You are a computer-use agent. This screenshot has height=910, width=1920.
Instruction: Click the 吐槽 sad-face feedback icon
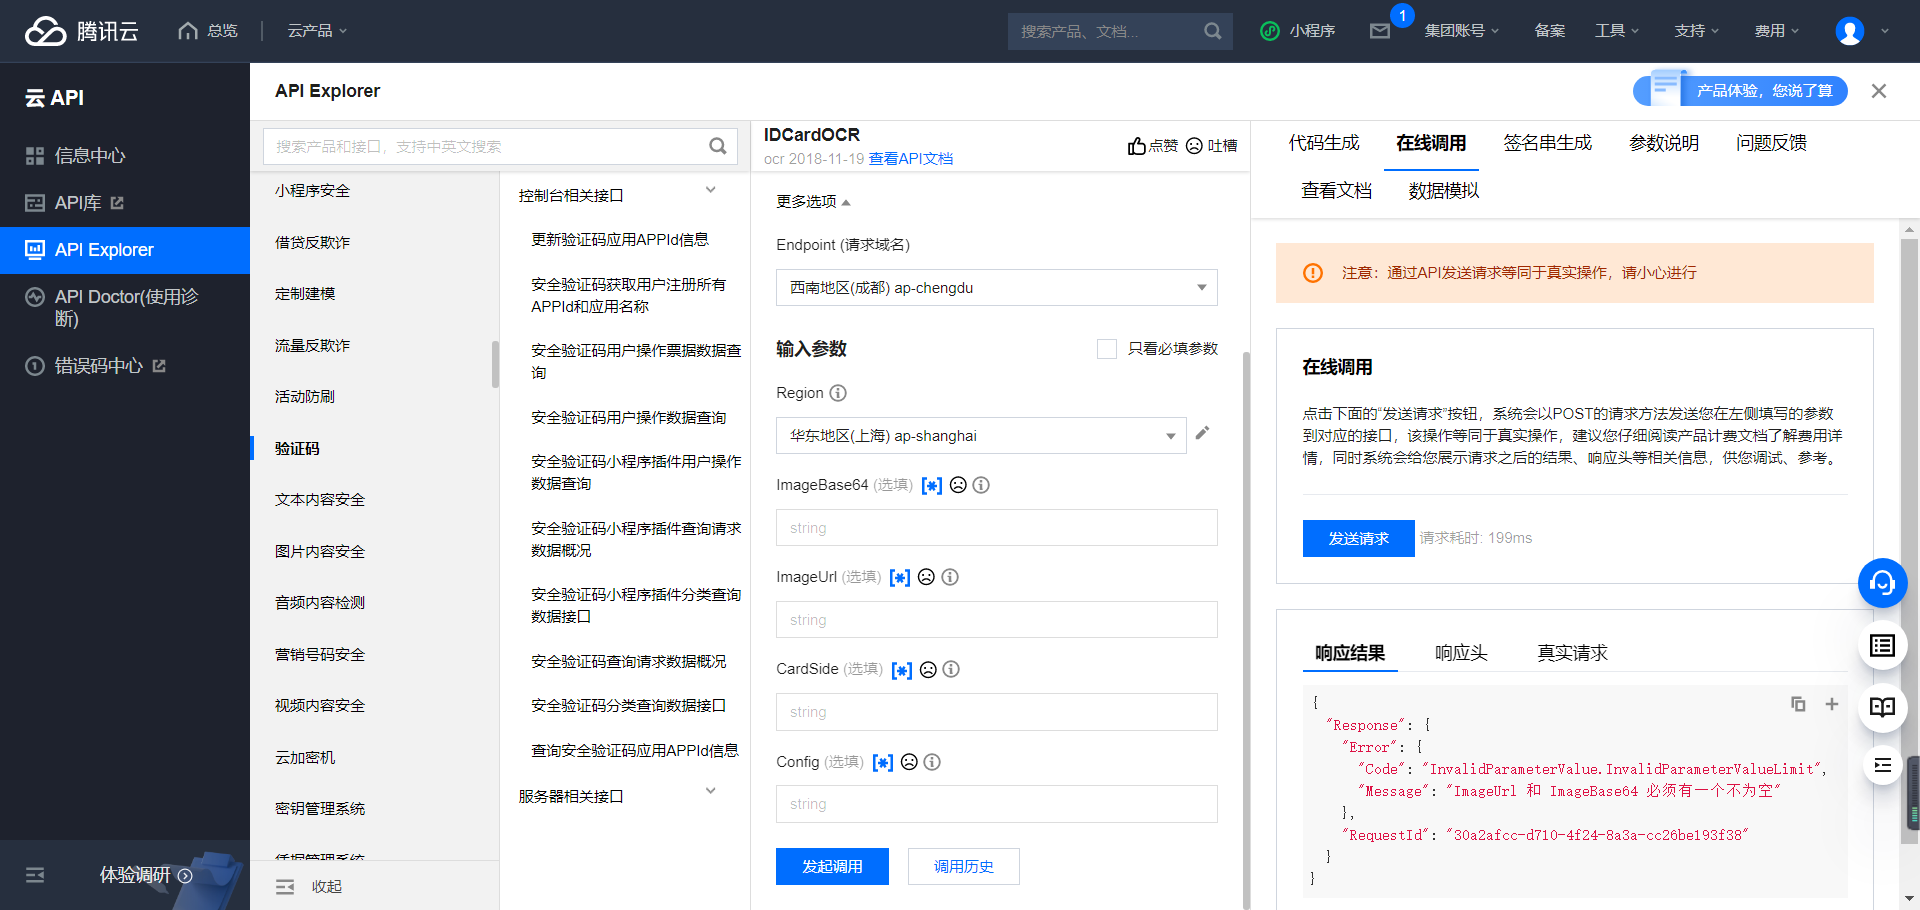coord(1194,145)
